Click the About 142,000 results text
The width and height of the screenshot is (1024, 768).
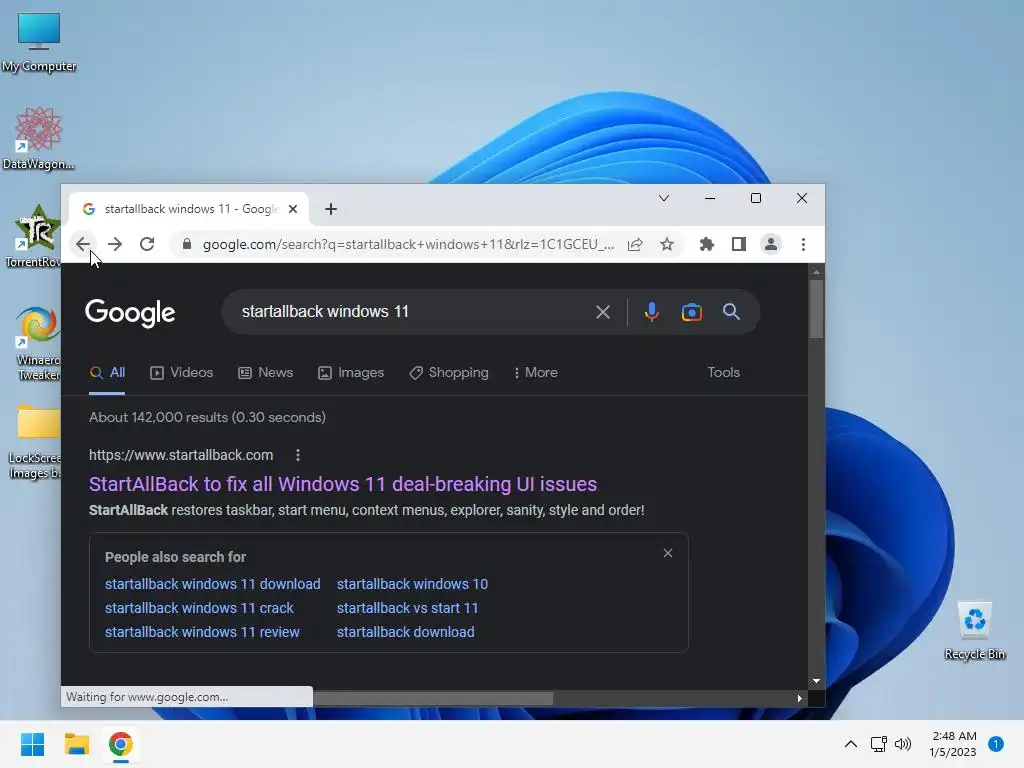[x=207, y=417]
